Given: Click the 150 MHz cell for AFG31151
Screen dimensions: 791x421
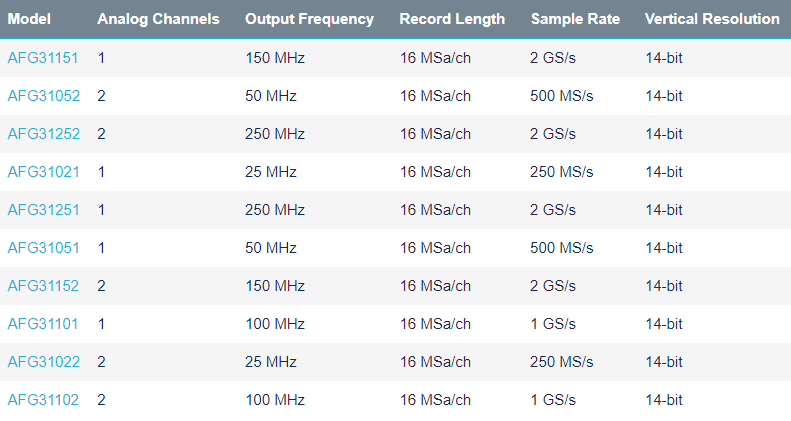Looking at the screenshot, I should coord(275,58).
